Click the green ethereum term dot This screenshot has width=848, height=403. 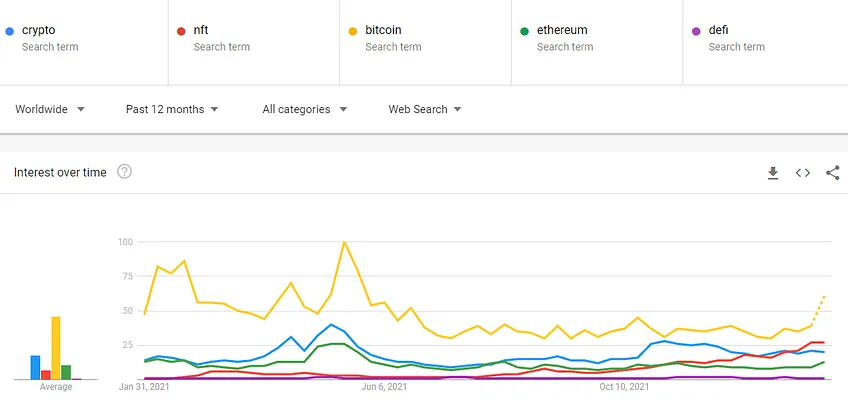click(x=524, y=31)
